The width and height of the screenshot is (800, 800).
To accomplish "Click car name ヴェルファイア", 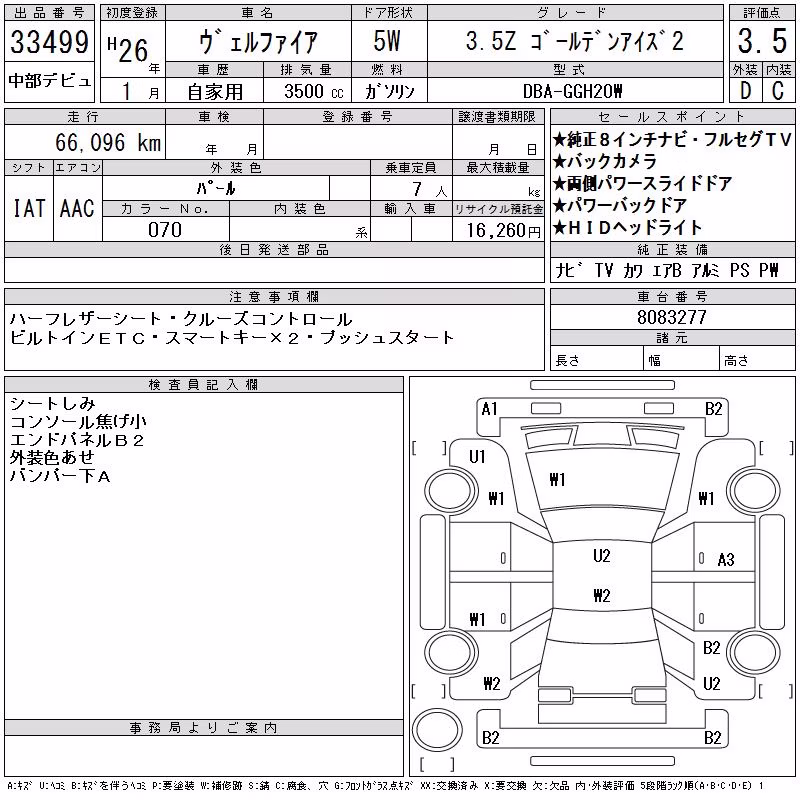I will [x=258, y=42].
